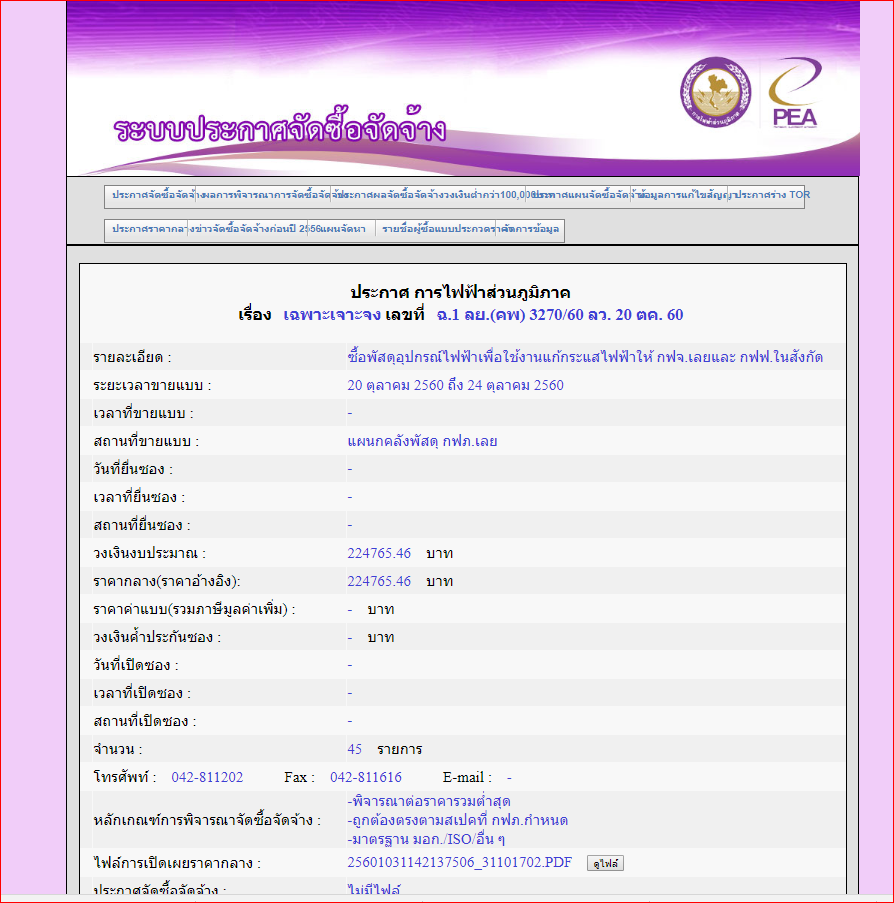Viewport: 894px width, 903px height.
Task: Open the แผนจัดหา menu item
Action: tap(342, 229)
